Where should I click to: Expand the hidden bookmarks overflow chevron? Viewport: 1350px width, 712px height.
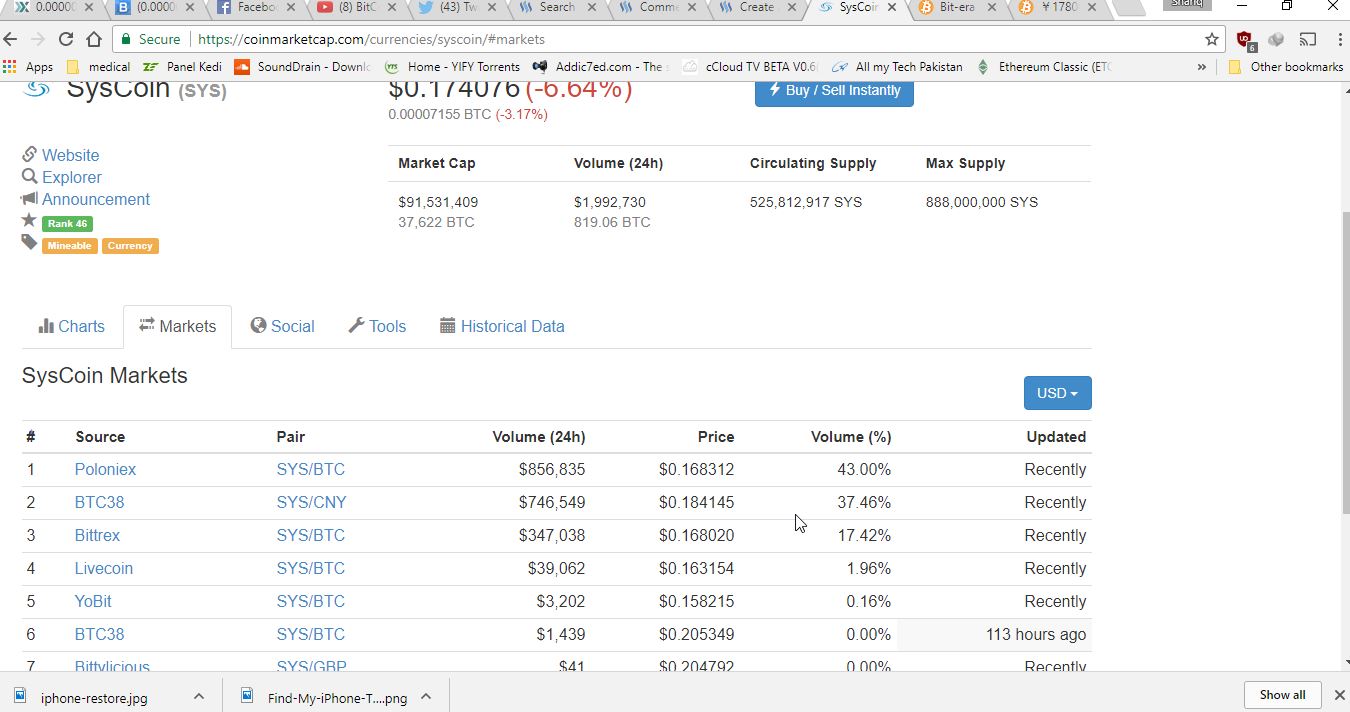(1201, 67)
